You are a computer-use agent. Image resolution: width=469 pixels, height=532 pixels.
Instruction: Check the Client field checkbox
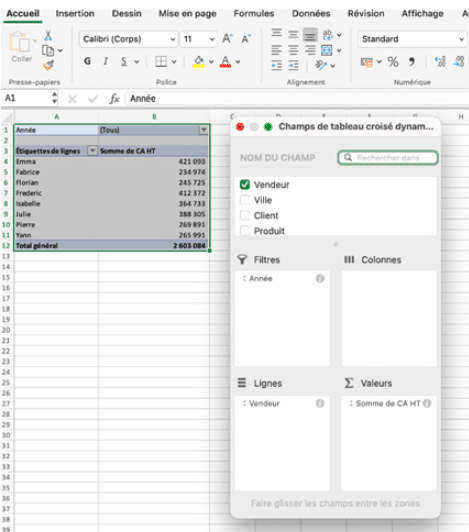[245, 215]
